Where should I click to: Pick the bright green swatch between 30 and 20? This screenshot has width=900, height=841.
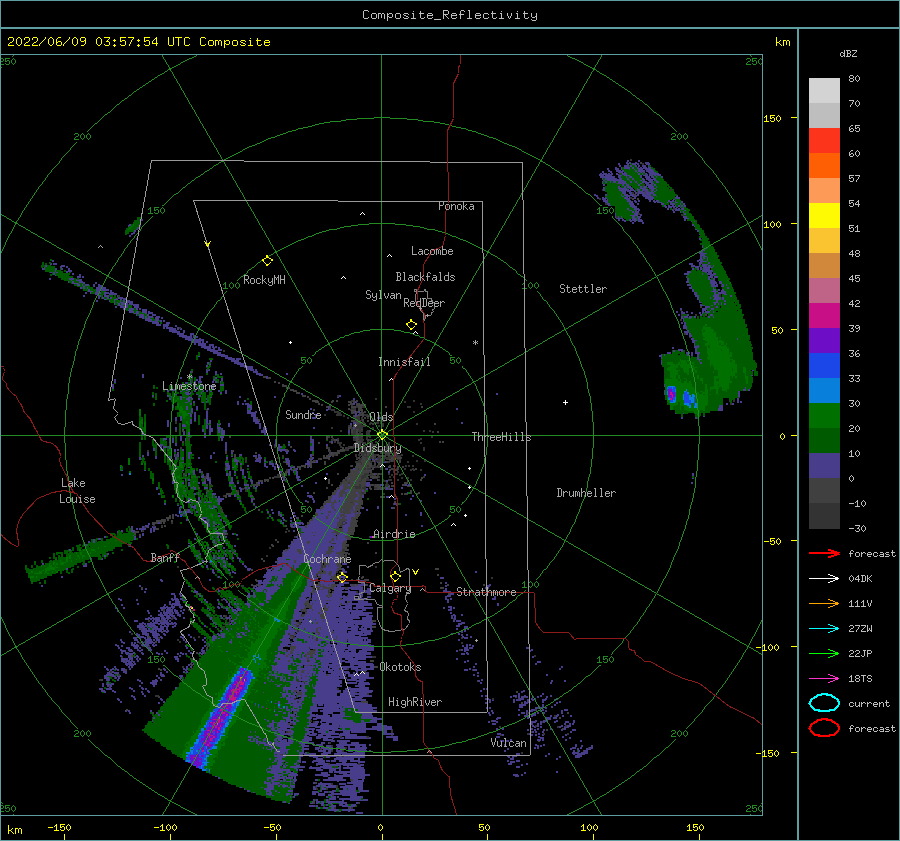pos(824,416)
